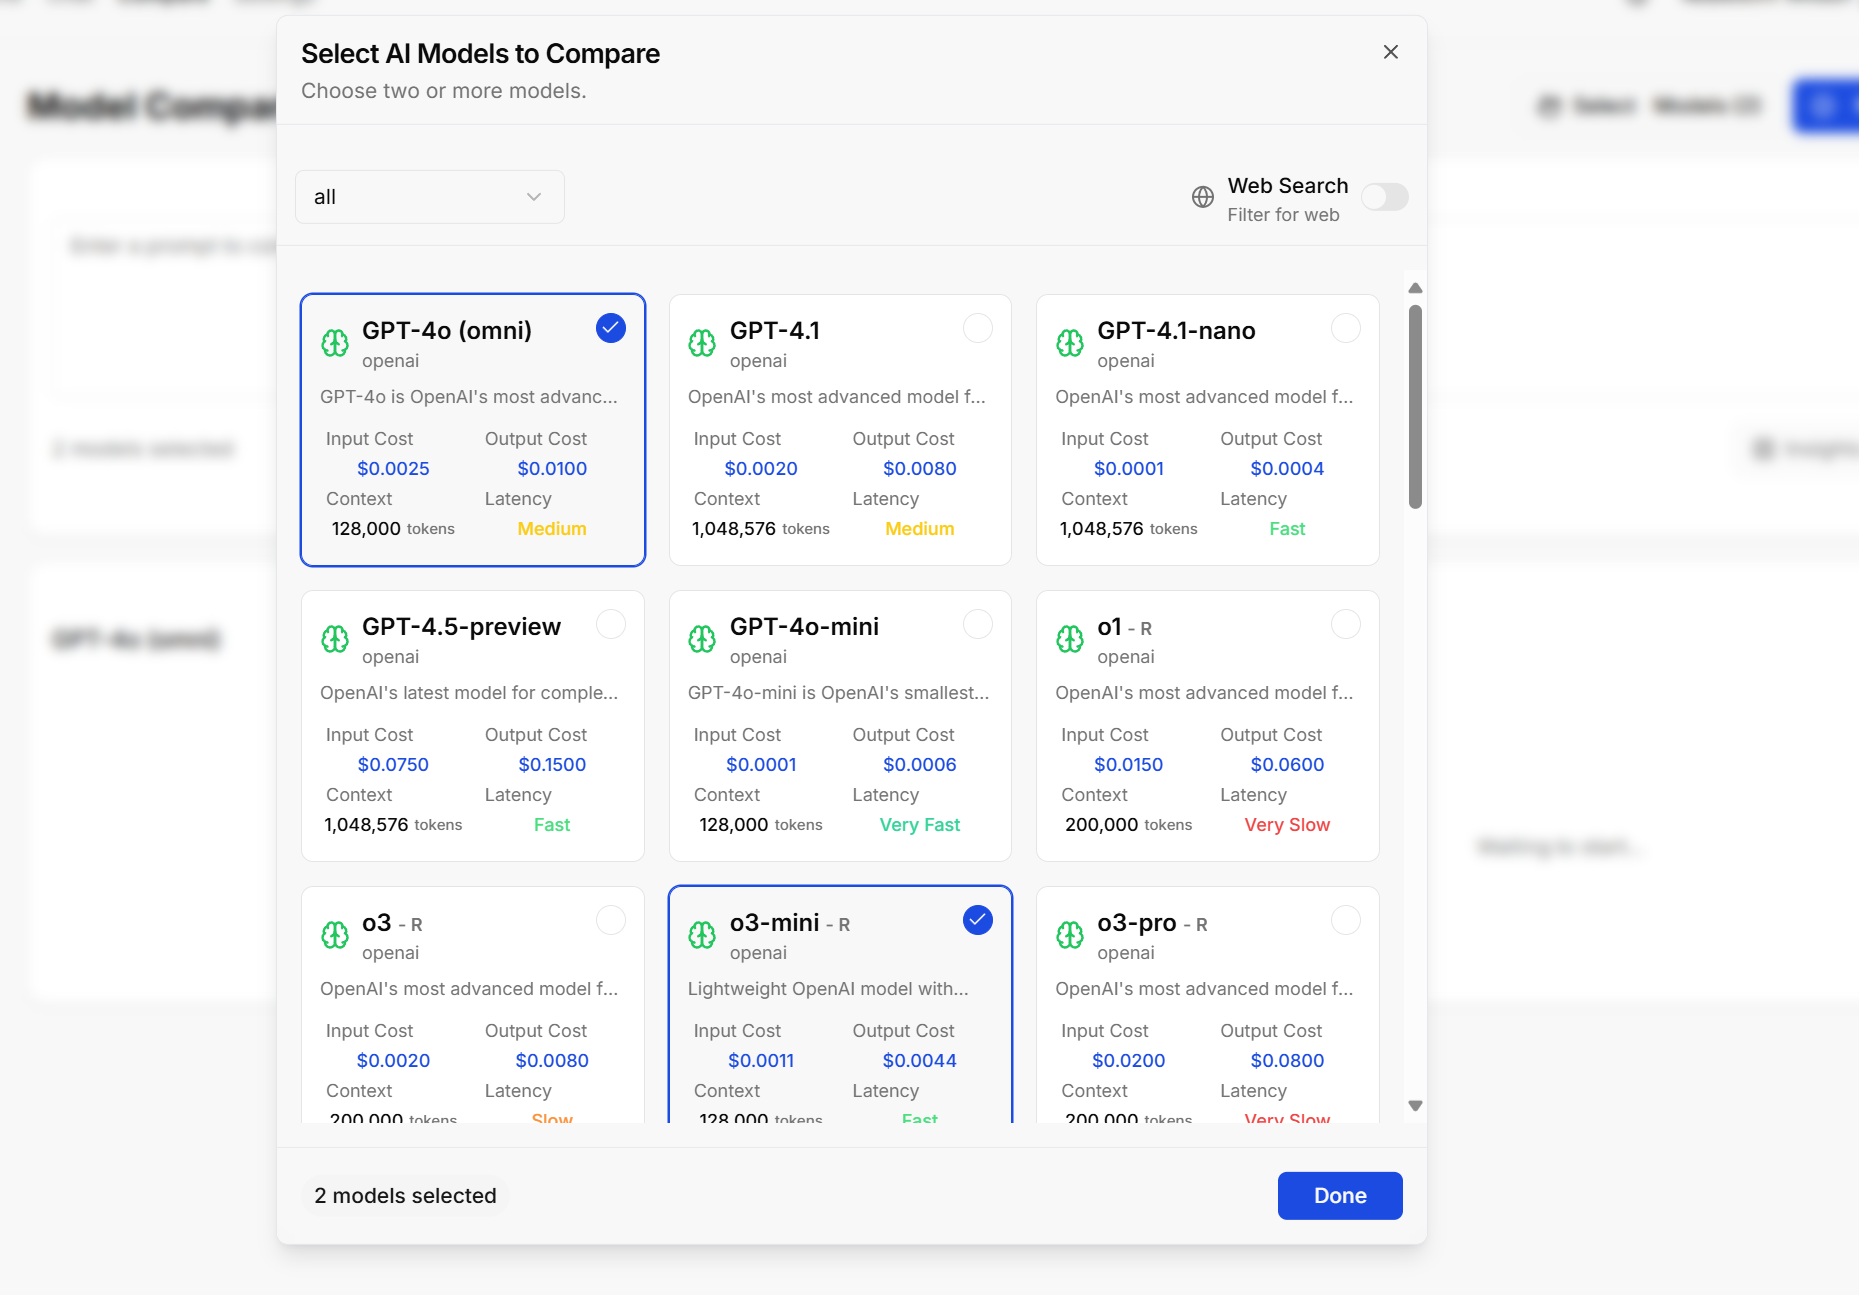Click the $0.1500 output cost value
Screen dimensions: 1859x1295
pyautogui.click(x=552, y=765)
